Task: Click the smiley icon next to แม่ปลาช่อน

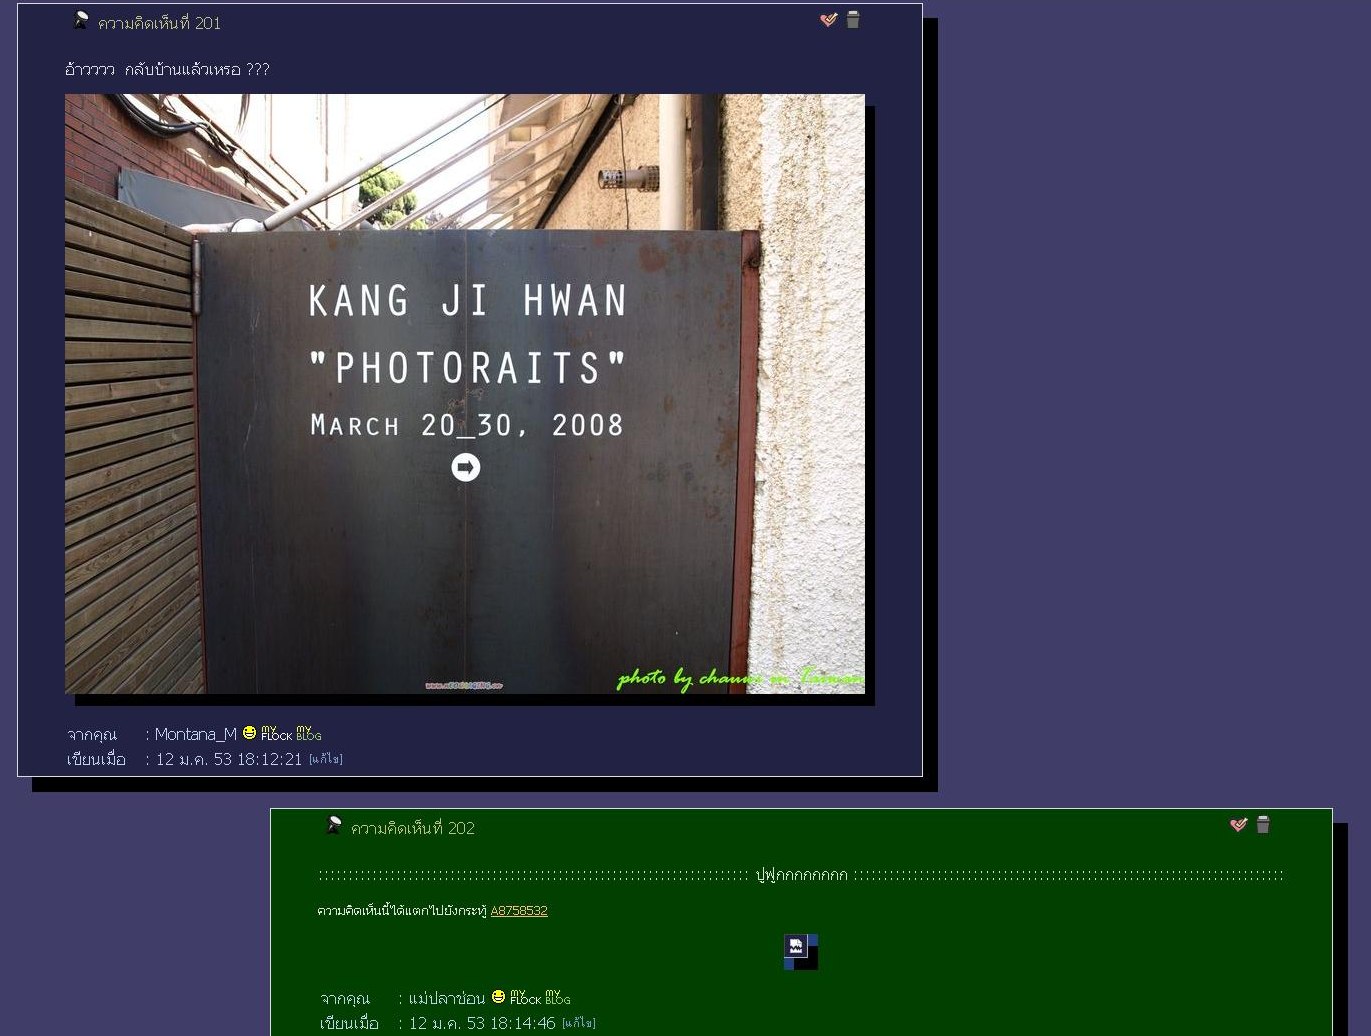Action: click(498, 997)
